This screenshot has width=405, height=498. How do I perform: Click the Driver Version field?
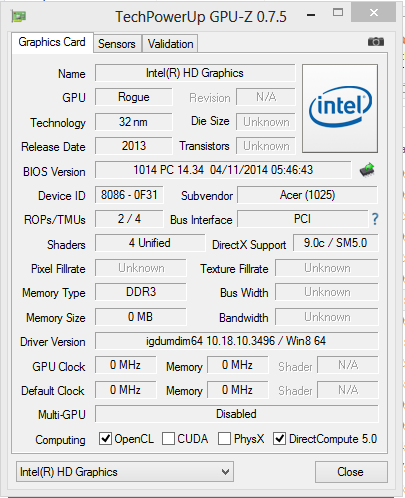[x=237, y=341]
